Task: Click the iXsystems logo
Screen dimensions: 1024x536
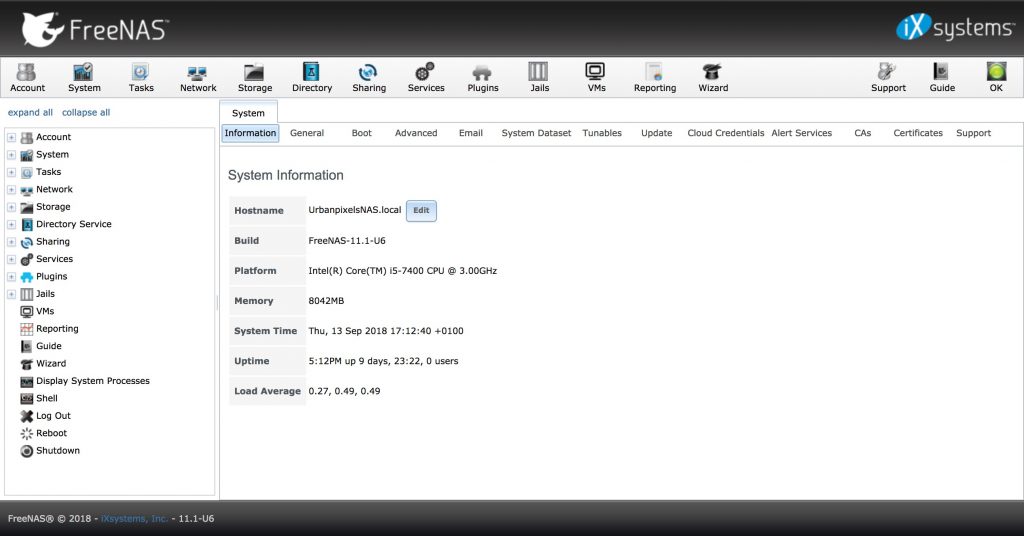Action: (955, 27)
